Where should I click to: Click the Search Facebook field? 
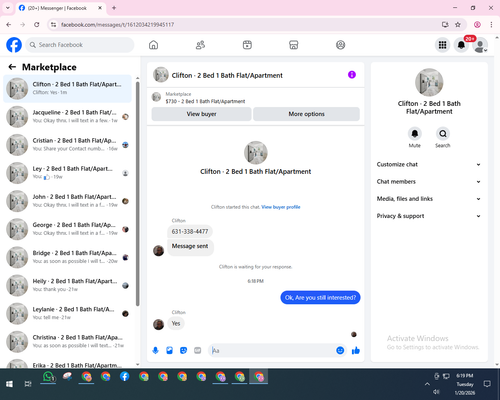[x=80, y=45]
